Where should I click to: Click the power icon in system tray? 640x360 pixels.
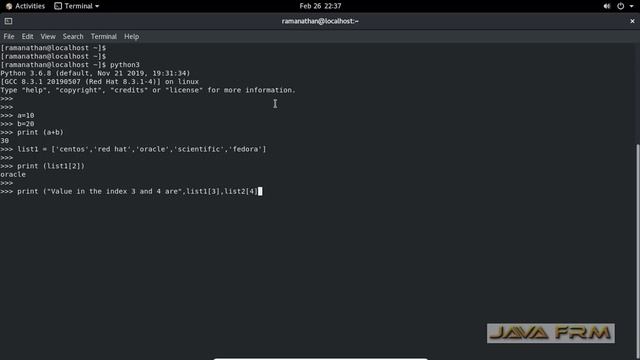(x=620, y=6)
